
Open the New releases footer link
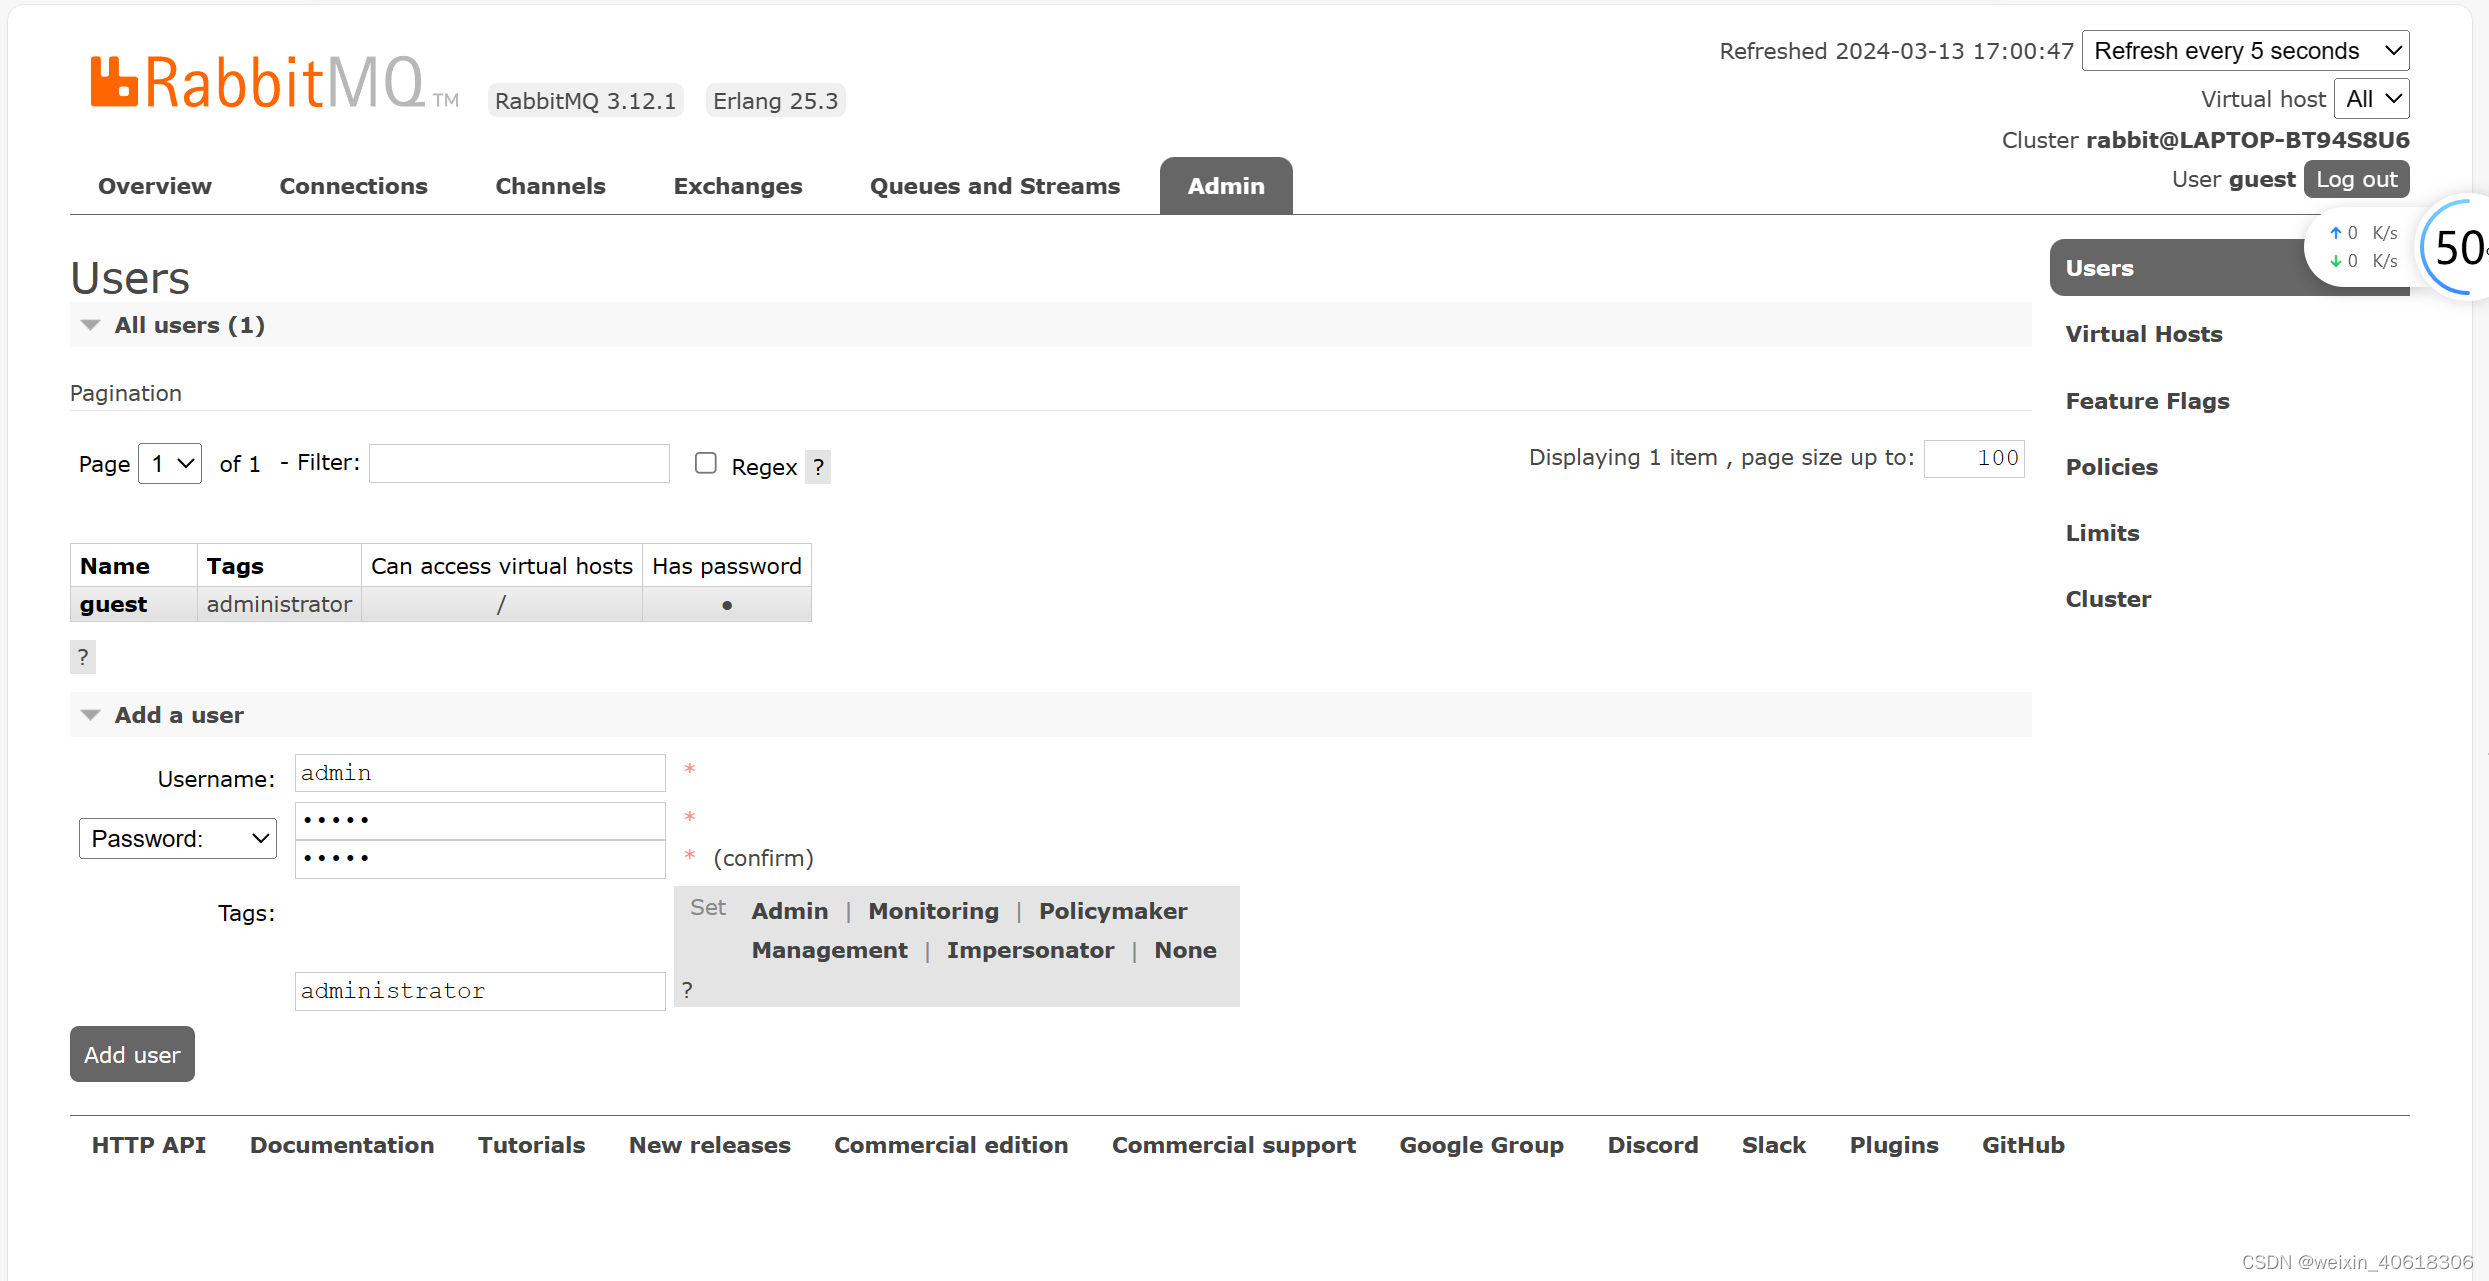710,1145
